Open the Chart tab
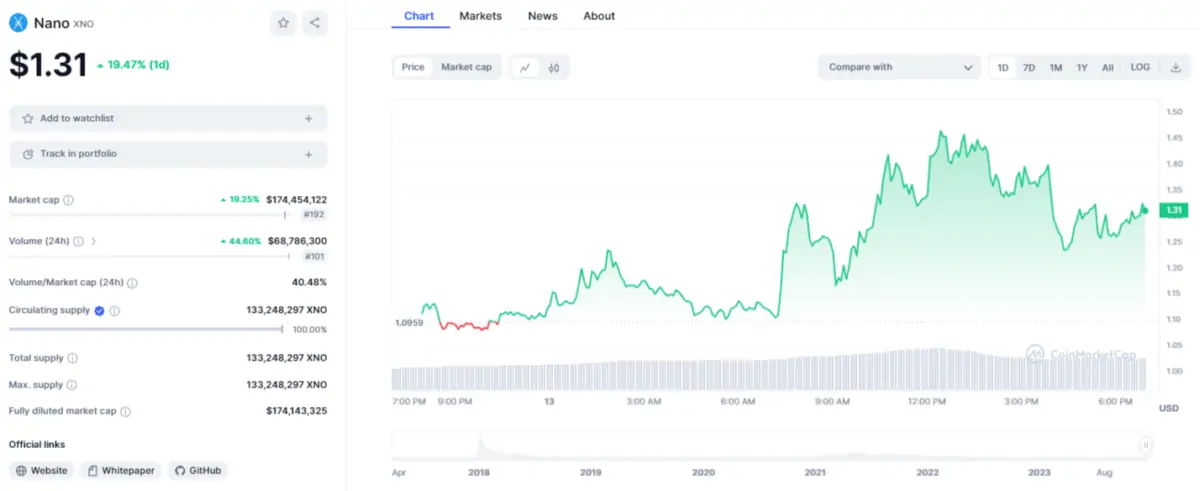This screenshot has height=491, width=1200. [x=420, y=16]
